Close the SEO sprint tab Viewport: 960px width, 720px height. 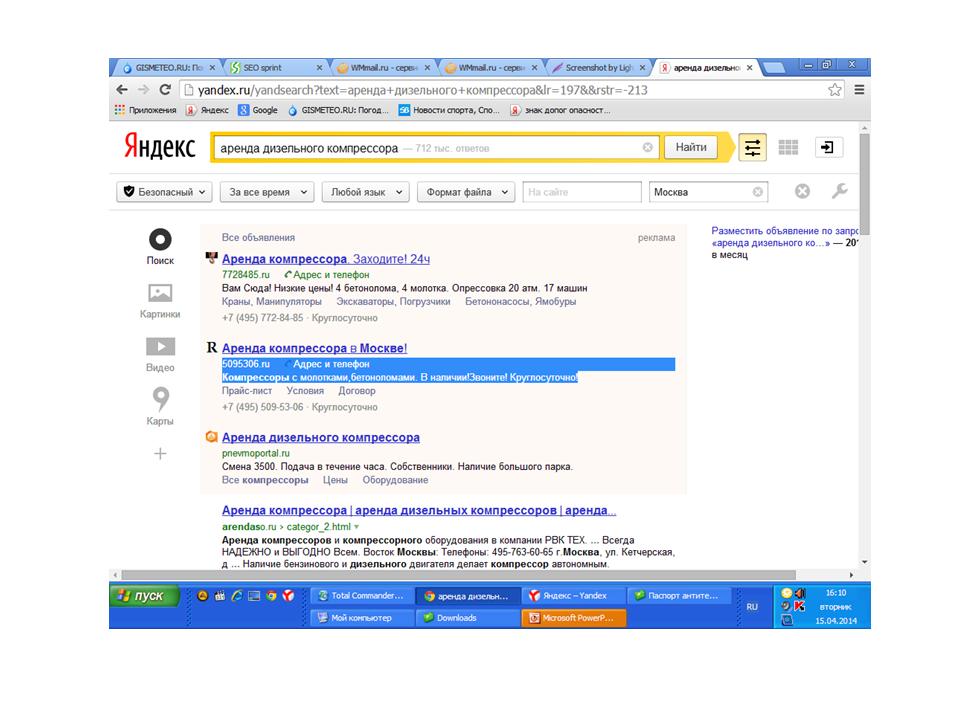pos(319,68)
